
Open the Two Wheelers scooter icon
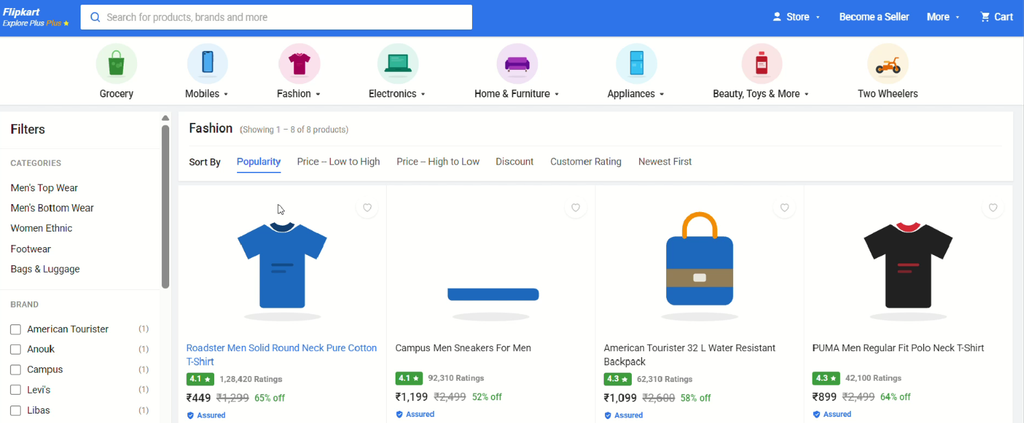click(888, 64)
